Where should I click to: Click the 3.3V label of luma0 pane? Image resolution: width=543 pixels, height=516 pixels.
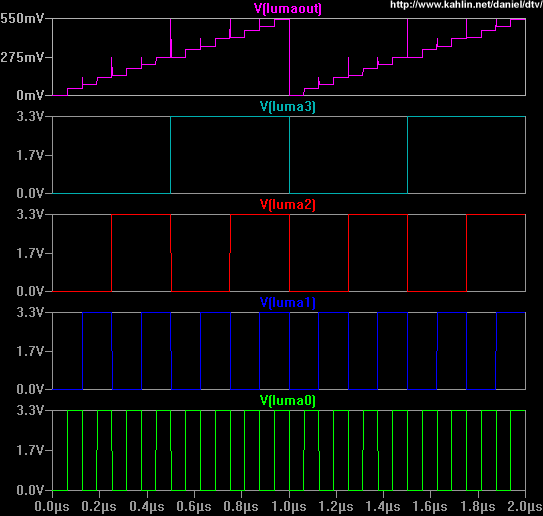point(30,411)
